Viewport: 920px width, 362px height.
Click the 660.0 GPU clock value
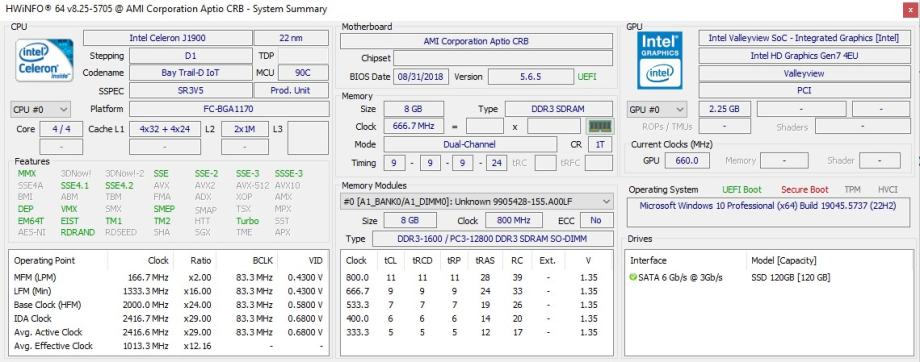coord(687,160)
